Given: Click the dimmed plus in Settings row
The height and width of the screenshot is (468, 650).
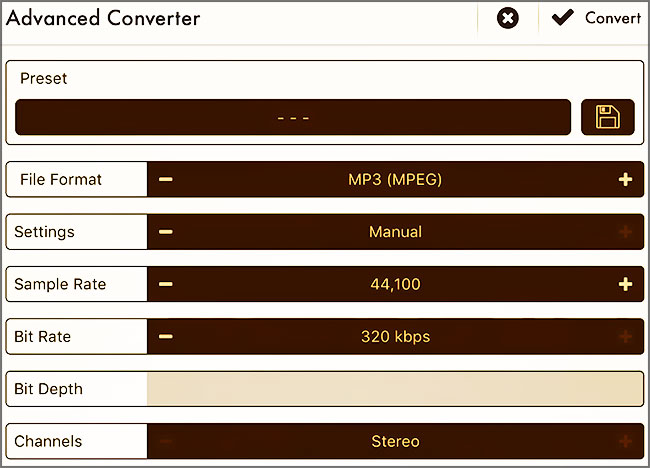Looking at the screenshot, I should coord(625,232).
